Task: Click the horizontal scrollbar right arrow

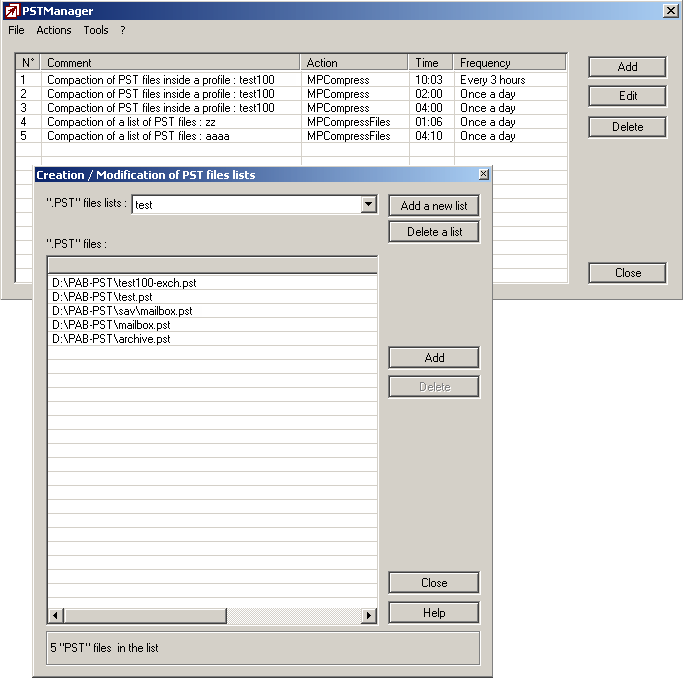Action: [x=369, y=616]
